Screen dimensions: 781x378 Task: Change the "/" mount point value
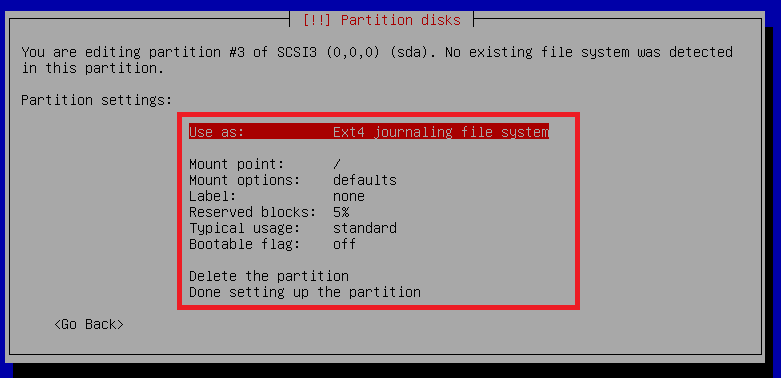point(337,164)
